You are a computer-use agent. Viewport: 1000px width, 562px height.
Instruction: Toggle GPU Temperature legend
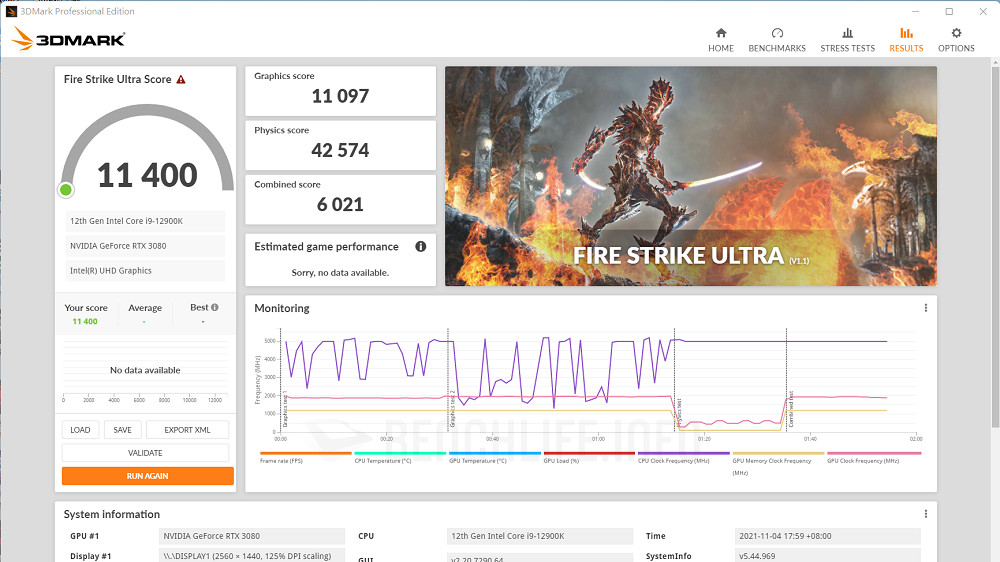[x=494, y=457]
